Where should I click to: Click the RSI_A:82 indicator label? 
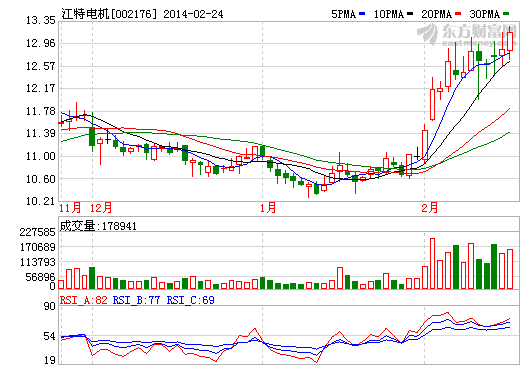click(84, 300)
